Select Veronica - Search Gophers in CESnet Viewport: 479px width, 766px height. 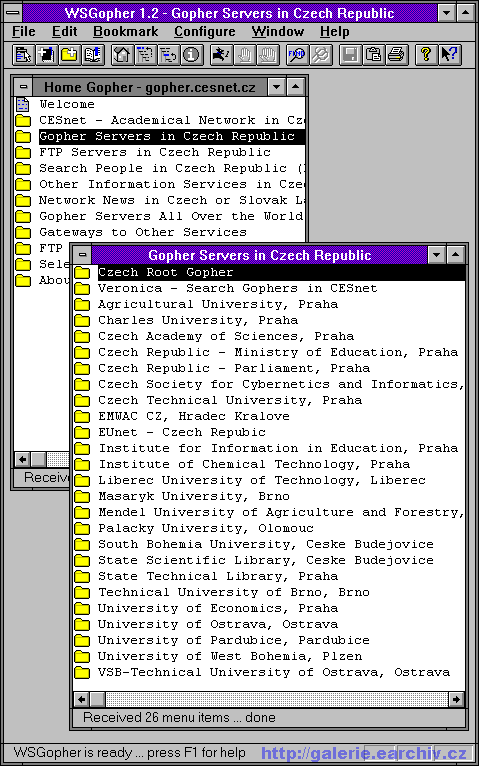click(x=237, y=288)
